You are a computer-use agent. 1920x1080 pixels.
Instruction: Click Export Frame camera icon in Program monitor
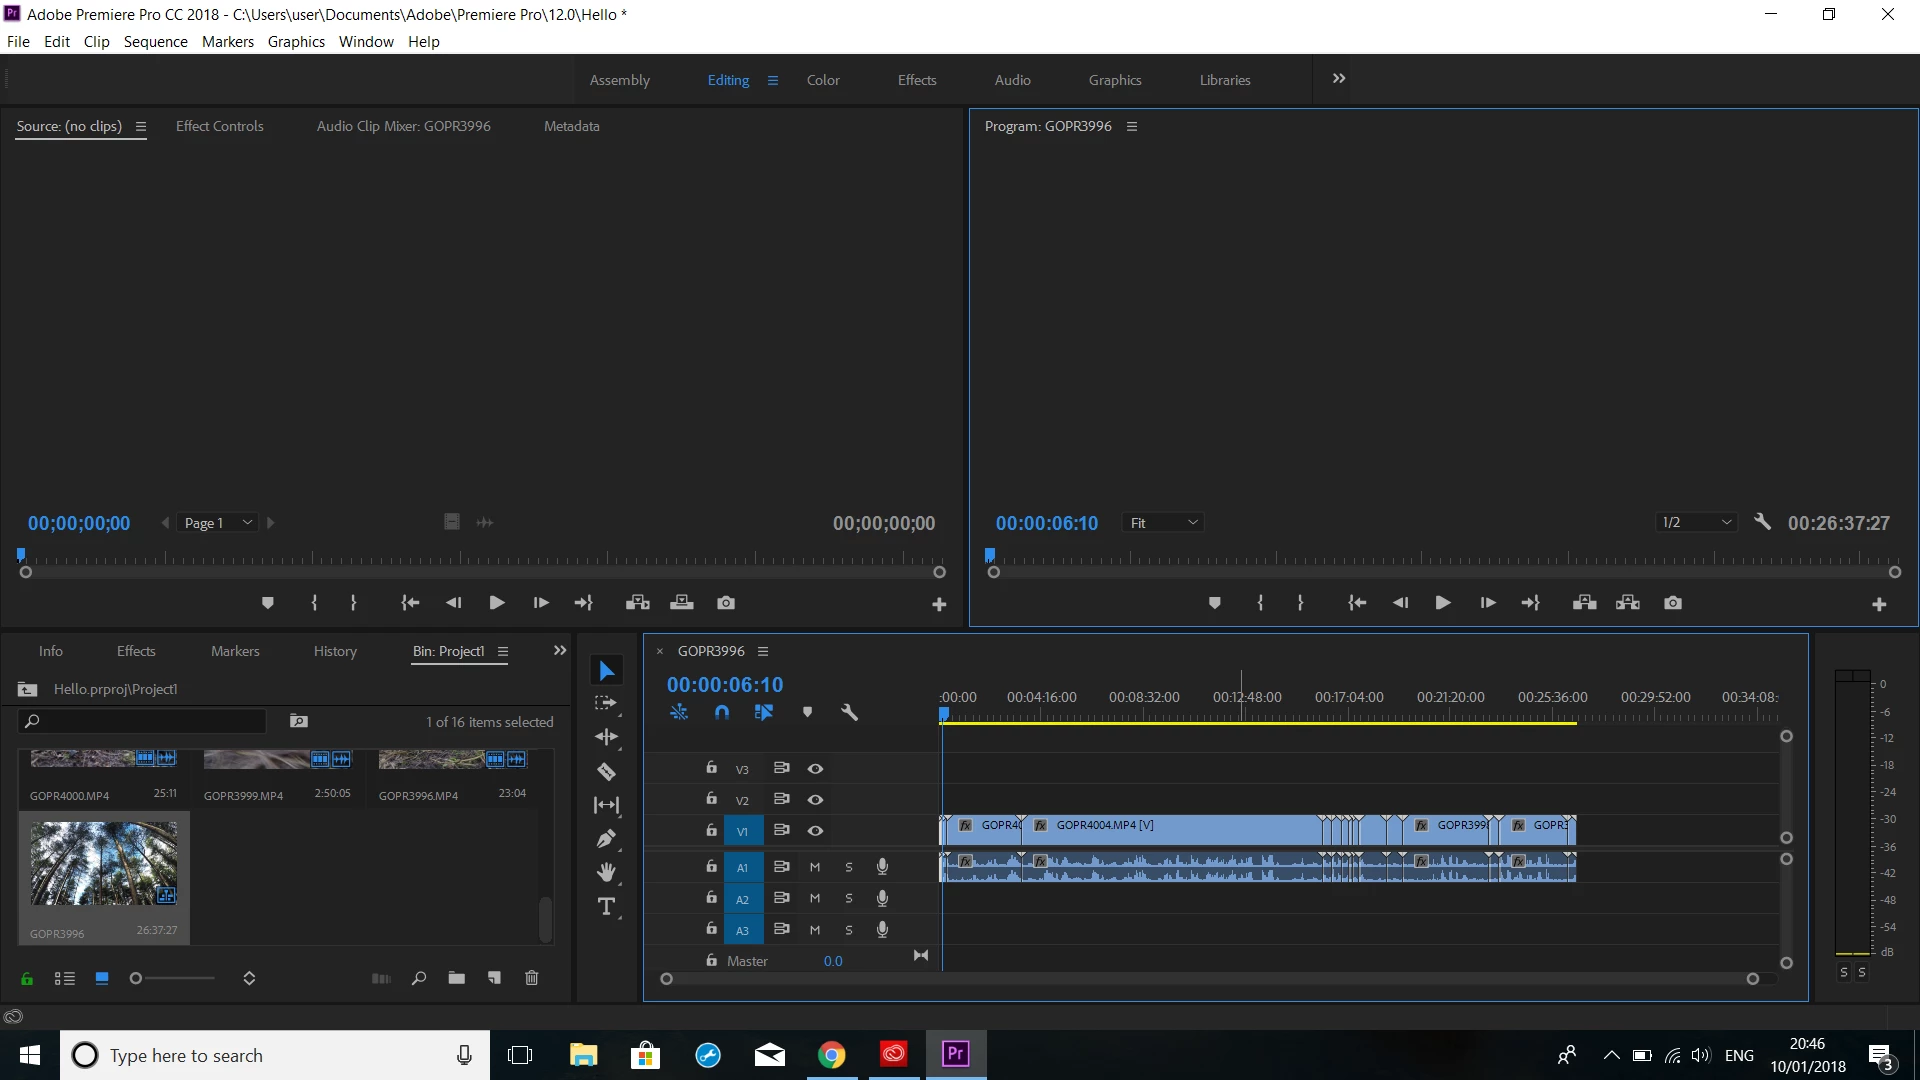1673,603
